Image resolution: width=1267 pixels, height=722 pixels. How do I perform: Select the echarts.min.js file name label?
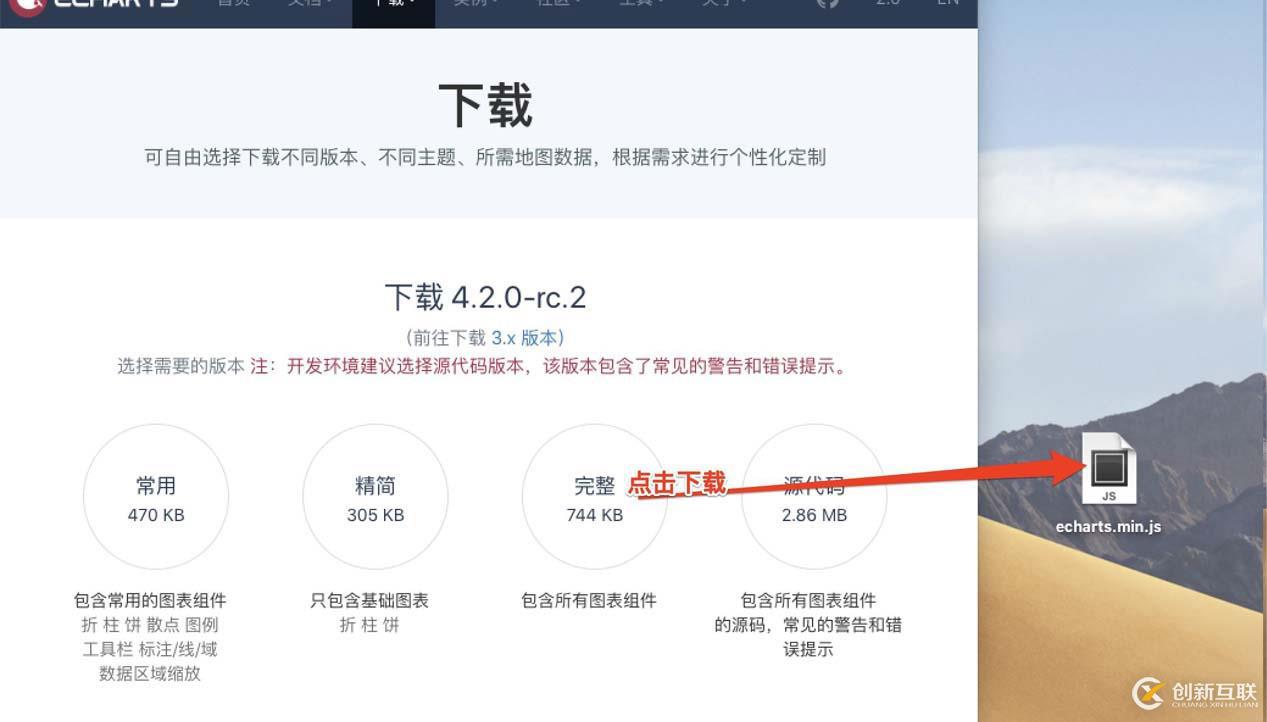click(1108, 526)
